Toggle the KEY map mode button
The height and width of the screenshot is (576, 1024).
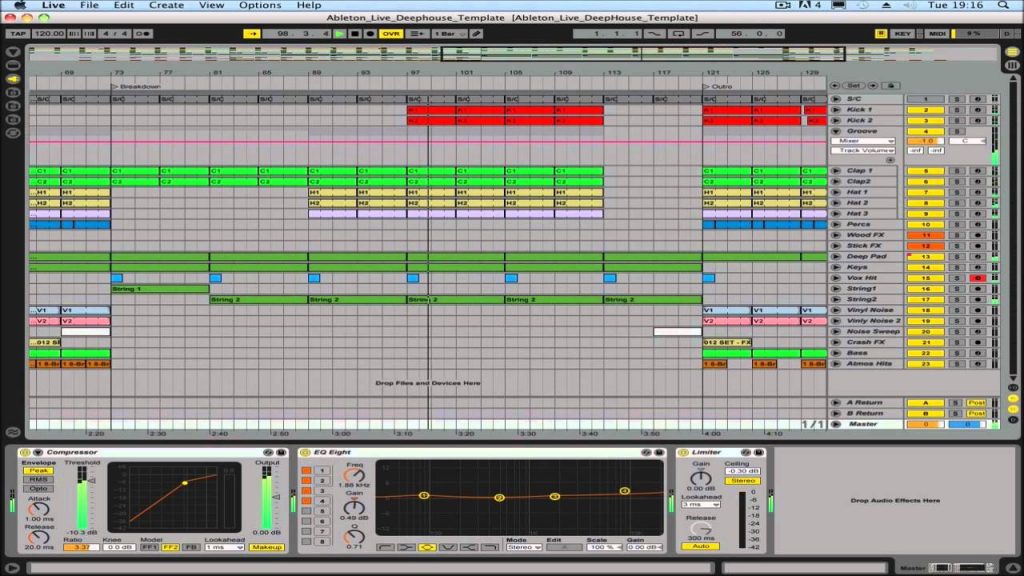(x=903, y=33)
